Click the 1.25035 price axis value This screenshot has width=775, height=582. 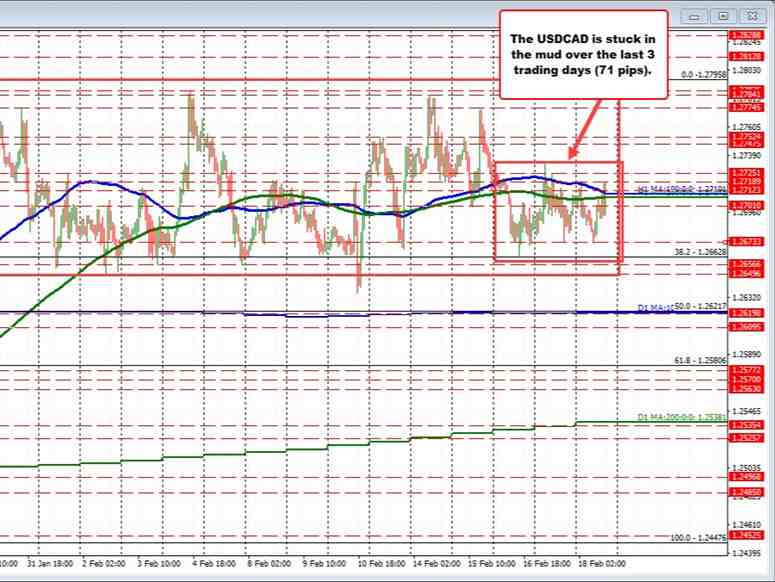click(x=746, y=468)
